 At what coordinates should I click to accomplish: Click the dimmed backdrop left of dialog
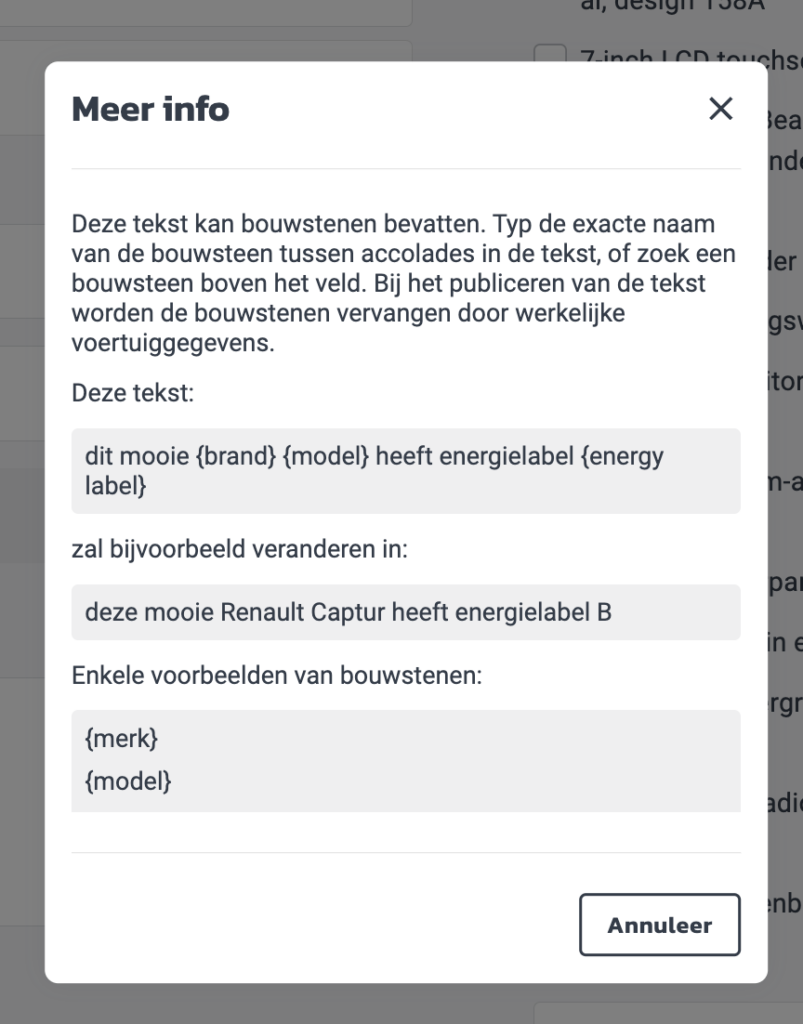click(x=20, y=500)
